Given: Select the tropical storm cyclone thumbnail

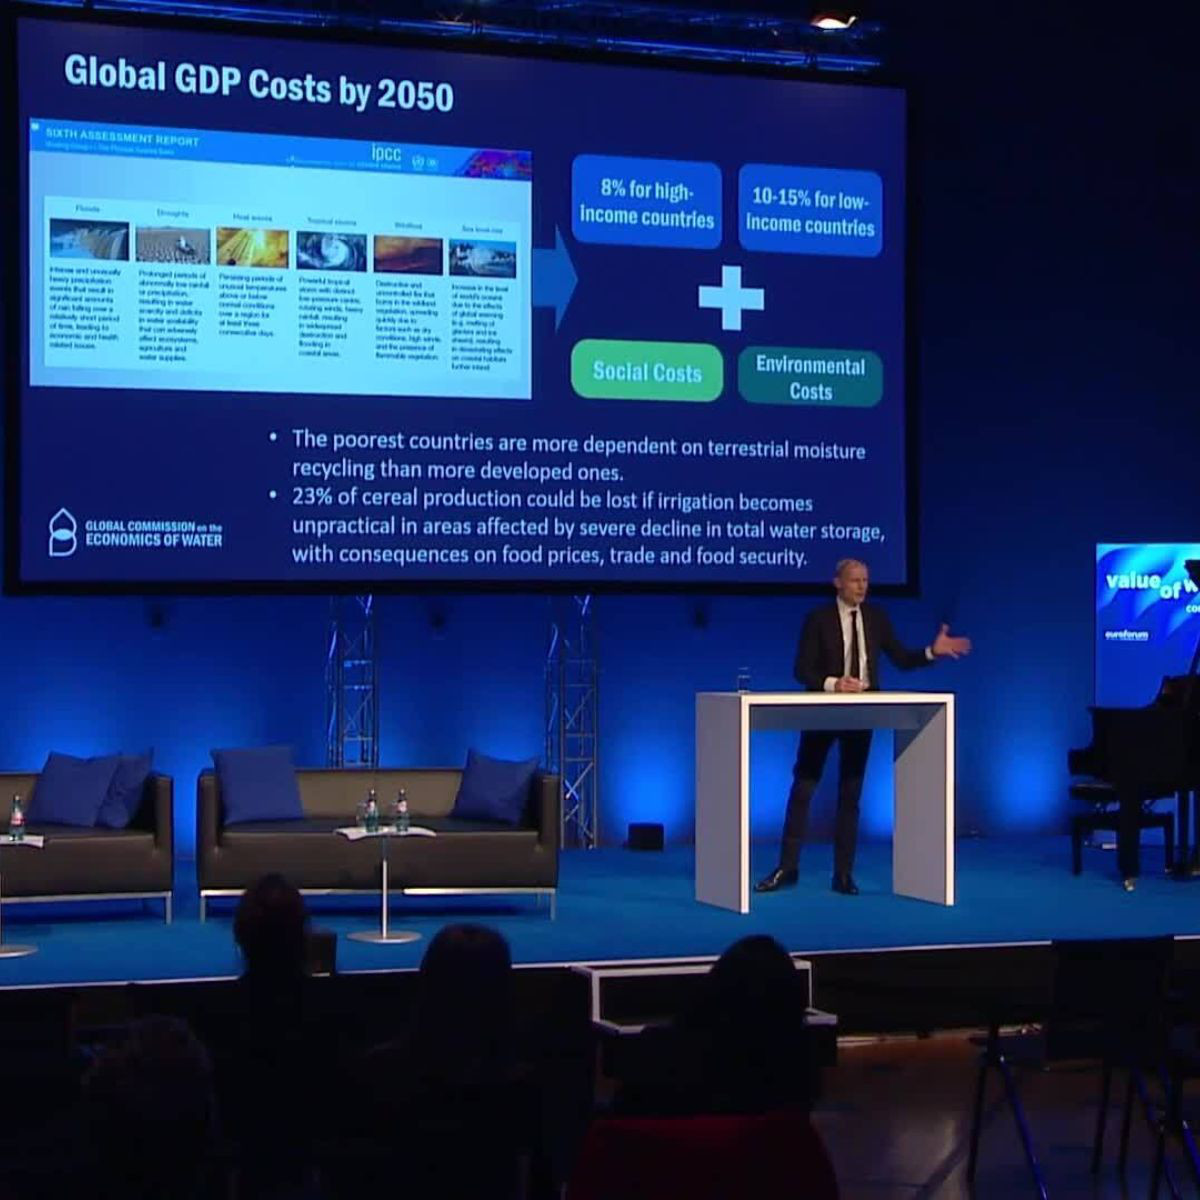Looking at the screenshot, I should 331,251.
